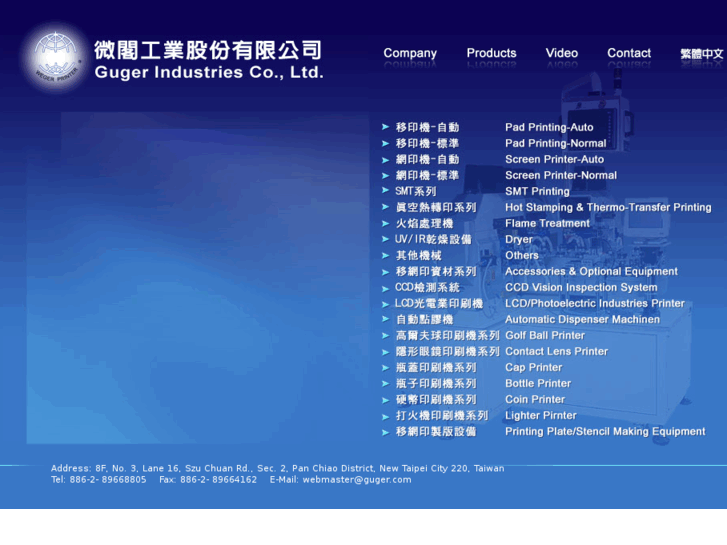727x545 pixels.
Task: Open Flame Treatment category
Action: coord(547,223)
